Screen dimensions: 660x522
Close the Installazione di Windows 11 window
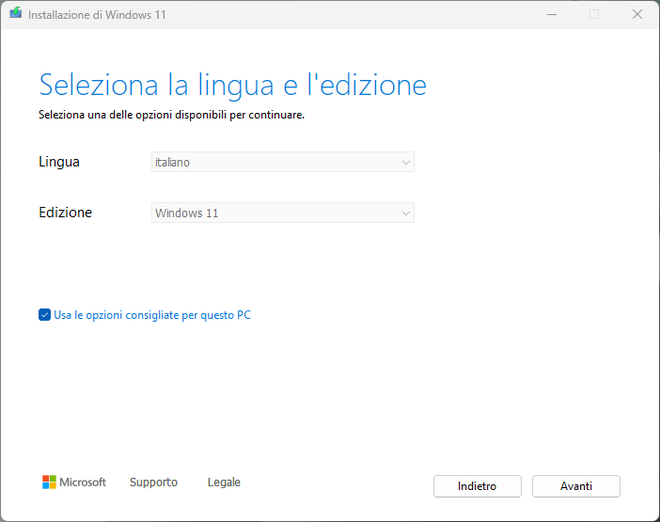pos(637,14)
